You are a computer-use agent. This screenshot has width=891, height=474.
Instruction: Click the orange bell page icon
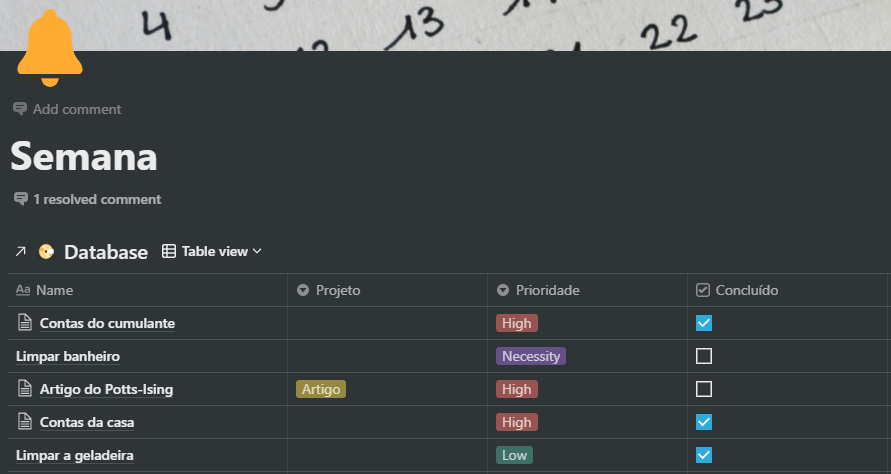[x=49, y=48]
